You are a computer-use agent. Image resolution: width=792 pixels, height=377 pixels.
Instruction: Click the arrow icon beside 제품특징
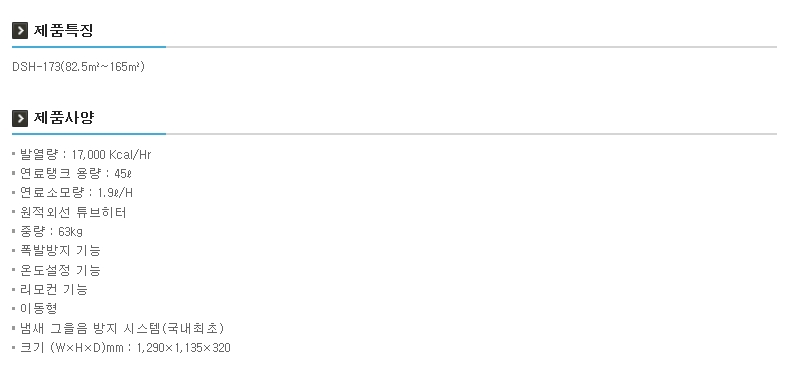click(20, 31)
